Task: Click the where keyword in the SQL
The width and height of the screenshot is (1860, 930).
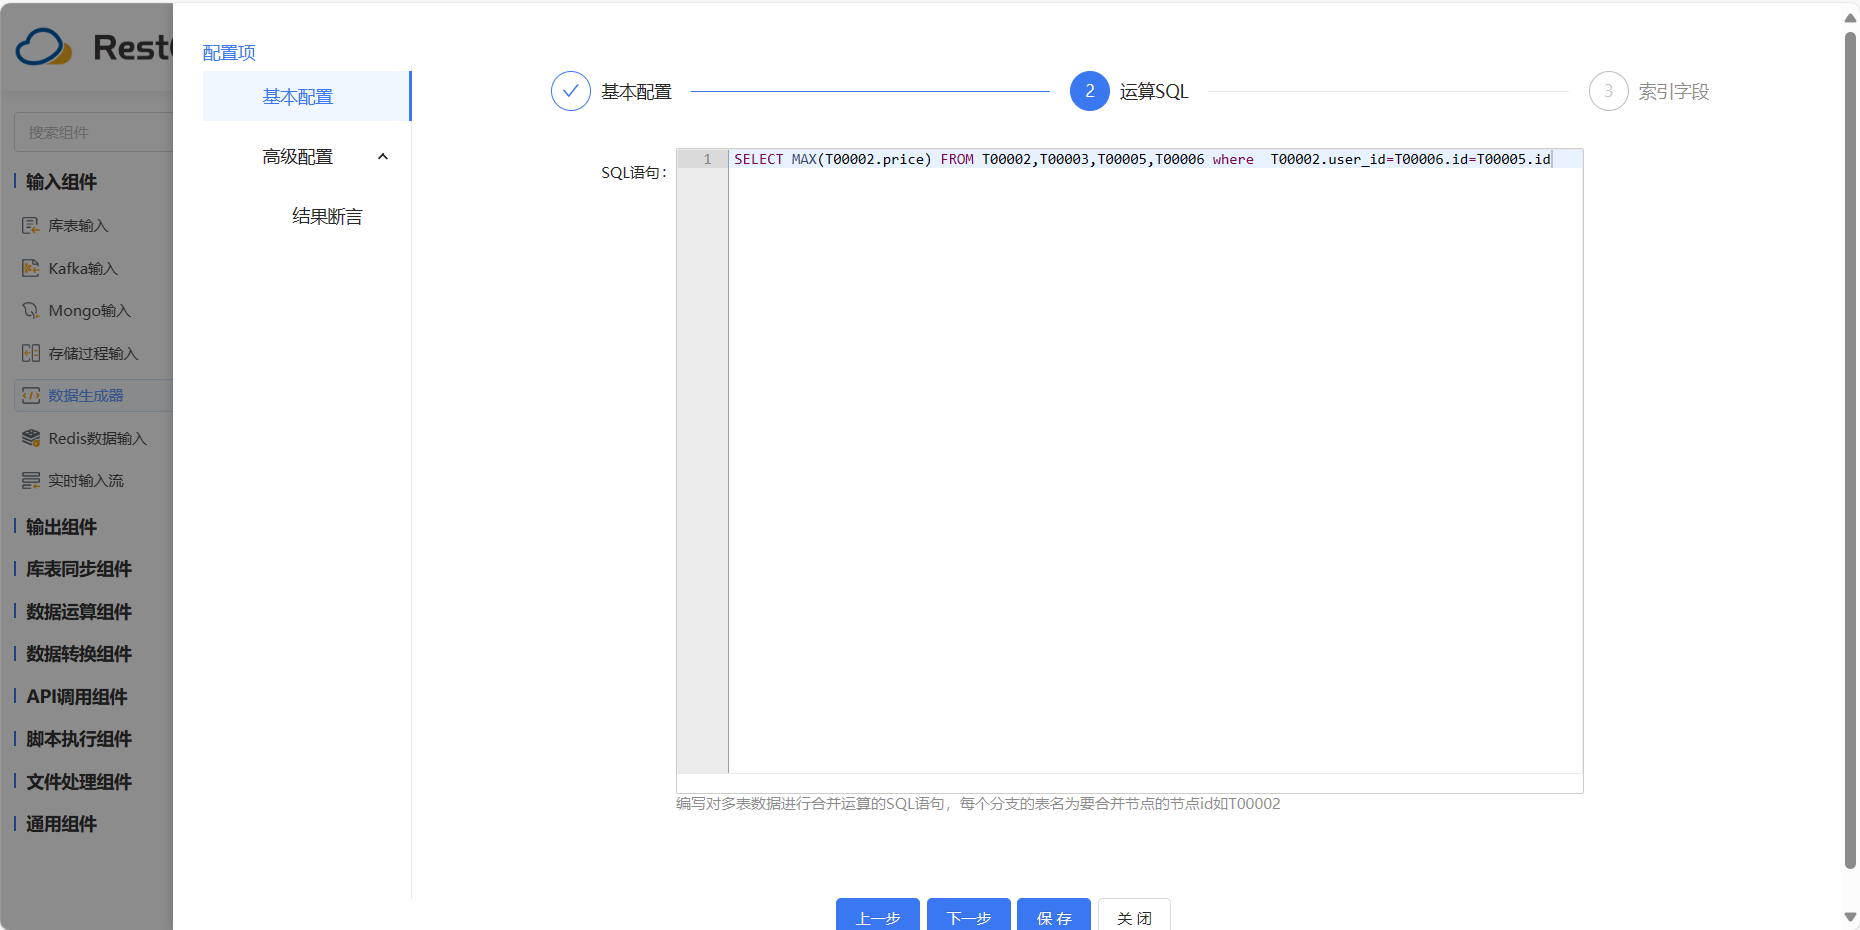Action: [1233, 159]
